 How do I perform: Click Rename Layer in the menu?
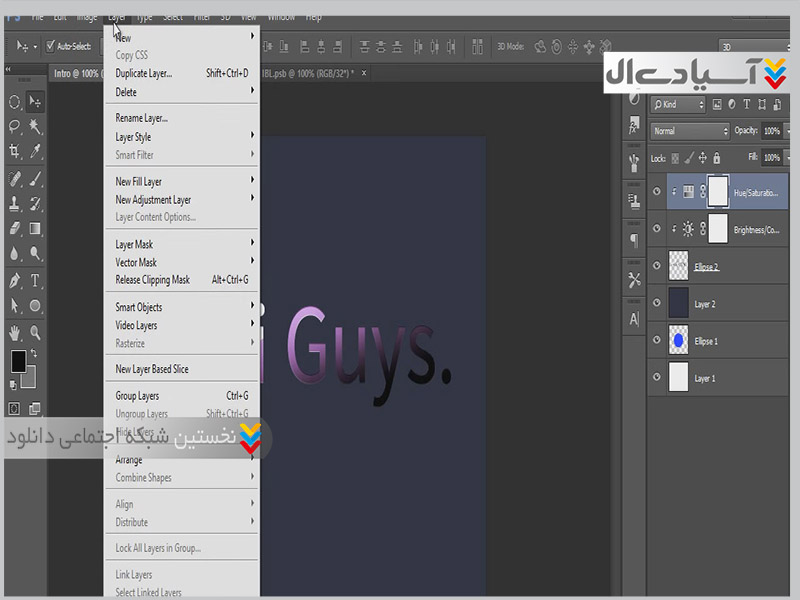141,118
